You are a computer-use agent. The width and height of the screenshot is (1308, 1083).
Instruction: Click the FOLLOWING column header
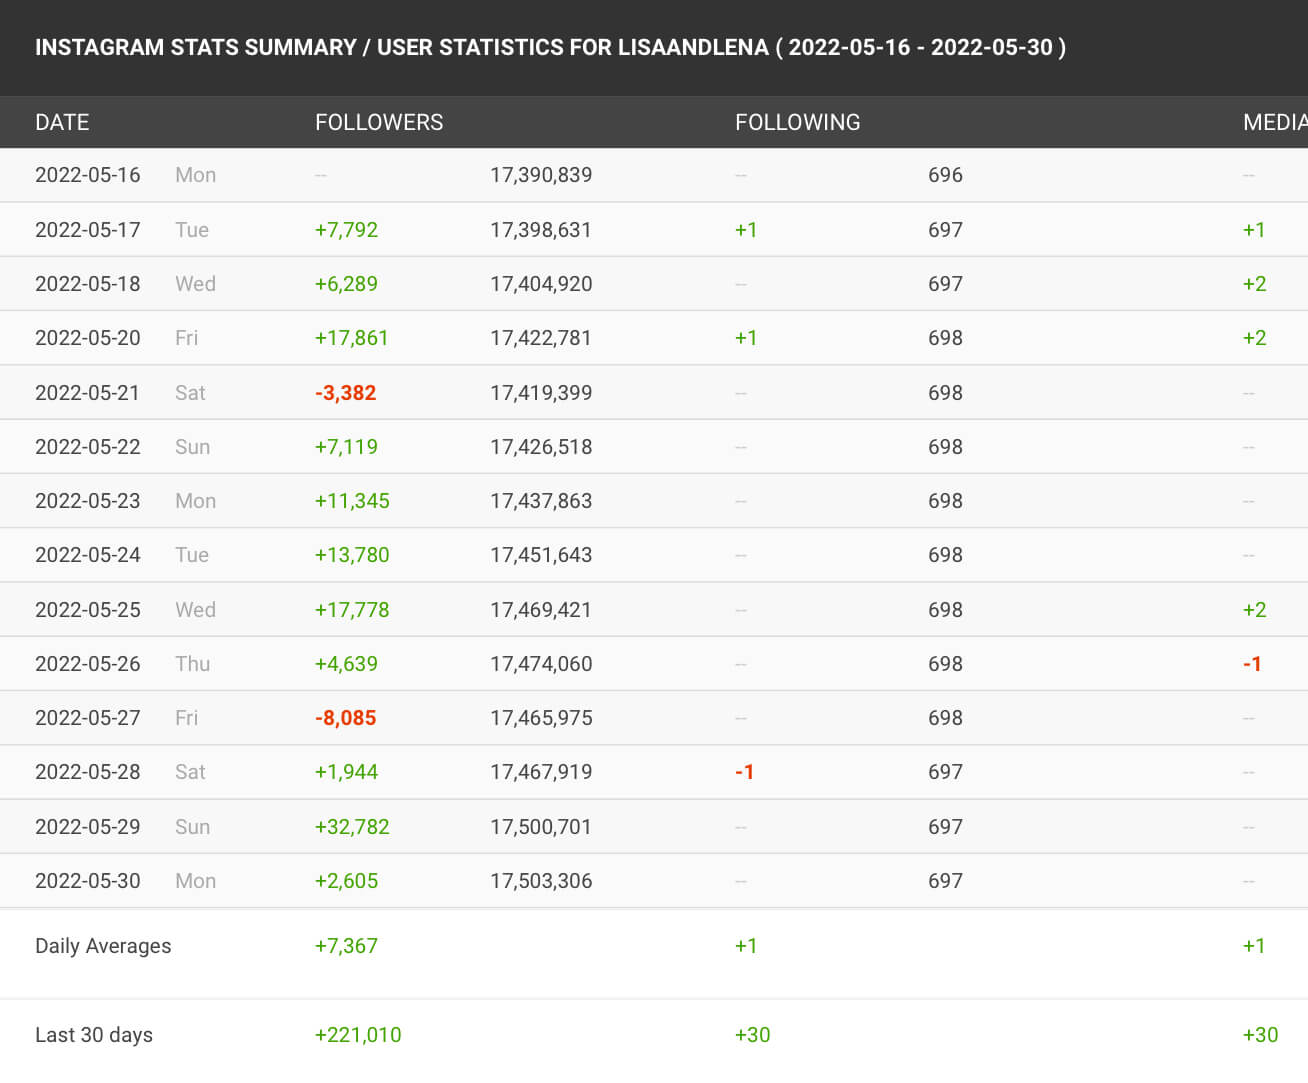pyautogui.click(x=797, y=122)
